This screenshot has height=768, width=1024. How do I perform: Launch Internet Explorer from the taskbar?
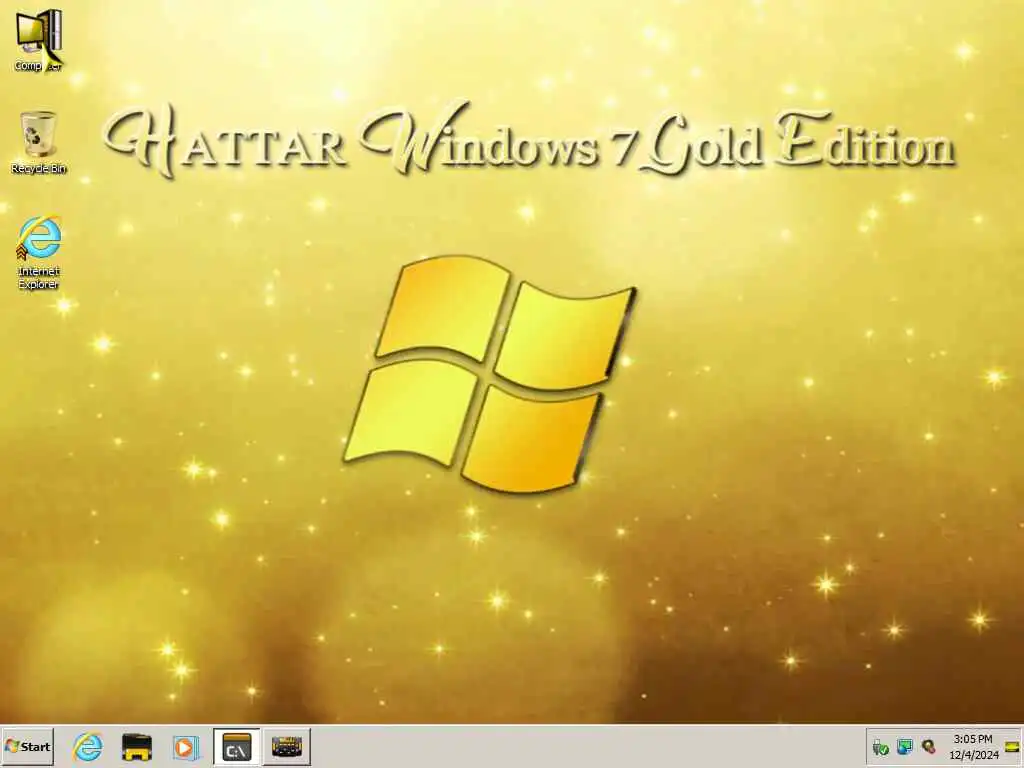click(x=88, y=746)
